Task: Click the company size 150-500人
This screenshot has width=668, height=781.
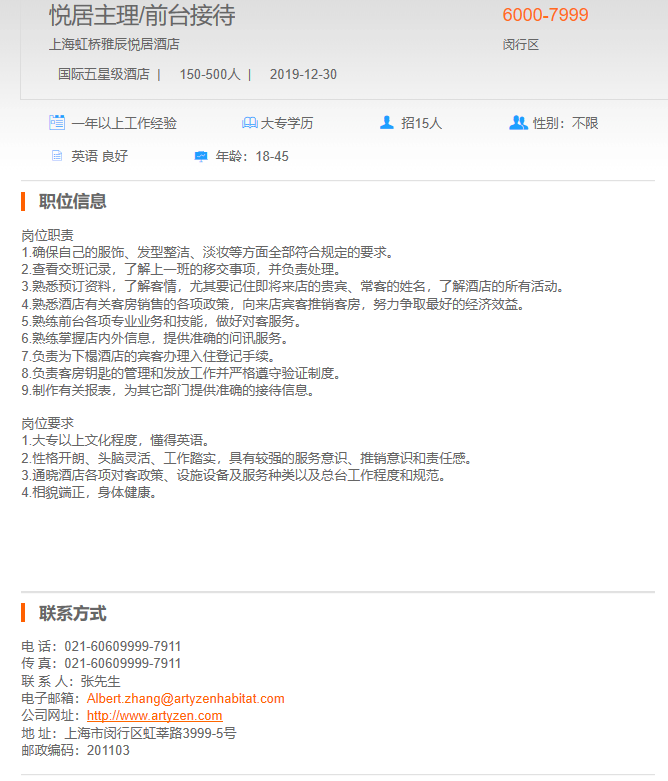Action: [x=209, y=75]
